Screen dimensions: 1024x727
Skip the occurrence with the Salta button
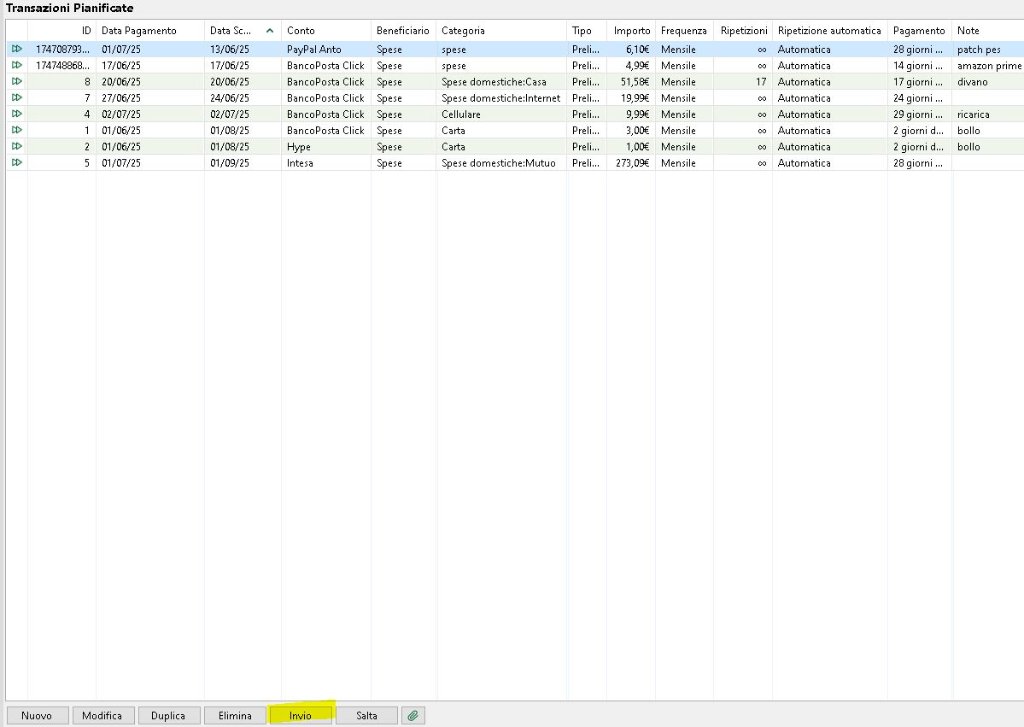[367, 715]
